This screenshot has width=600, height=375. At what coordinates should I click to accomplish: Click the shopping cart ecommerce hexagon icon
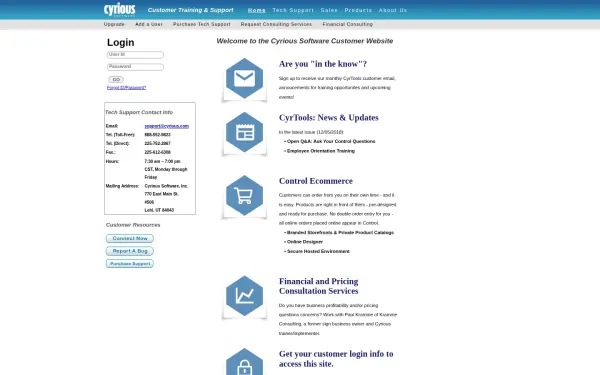(244, 196)
